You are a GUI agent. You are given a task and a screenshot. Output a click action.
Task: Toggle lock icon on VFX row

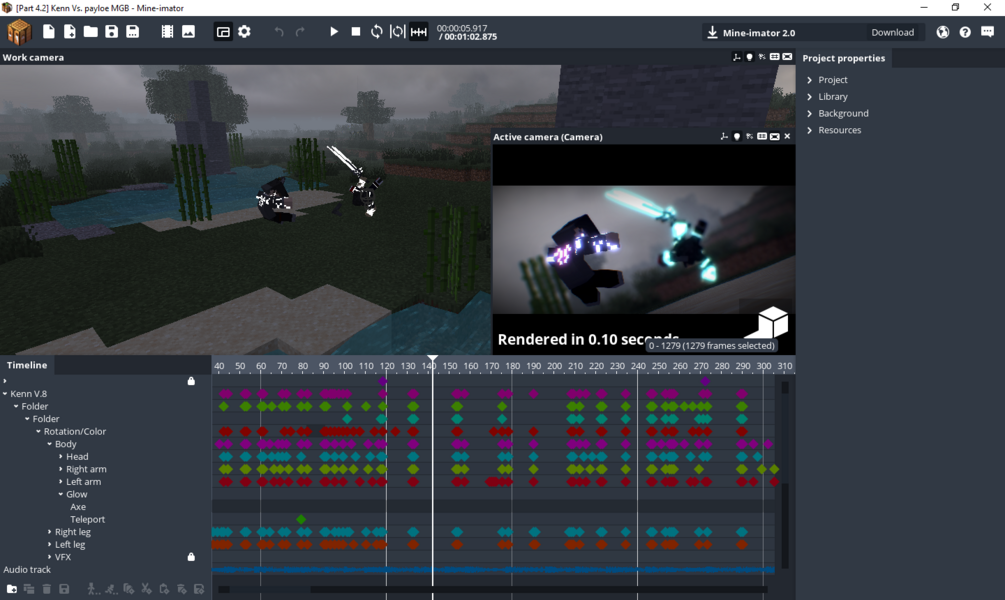pos(191,556)
